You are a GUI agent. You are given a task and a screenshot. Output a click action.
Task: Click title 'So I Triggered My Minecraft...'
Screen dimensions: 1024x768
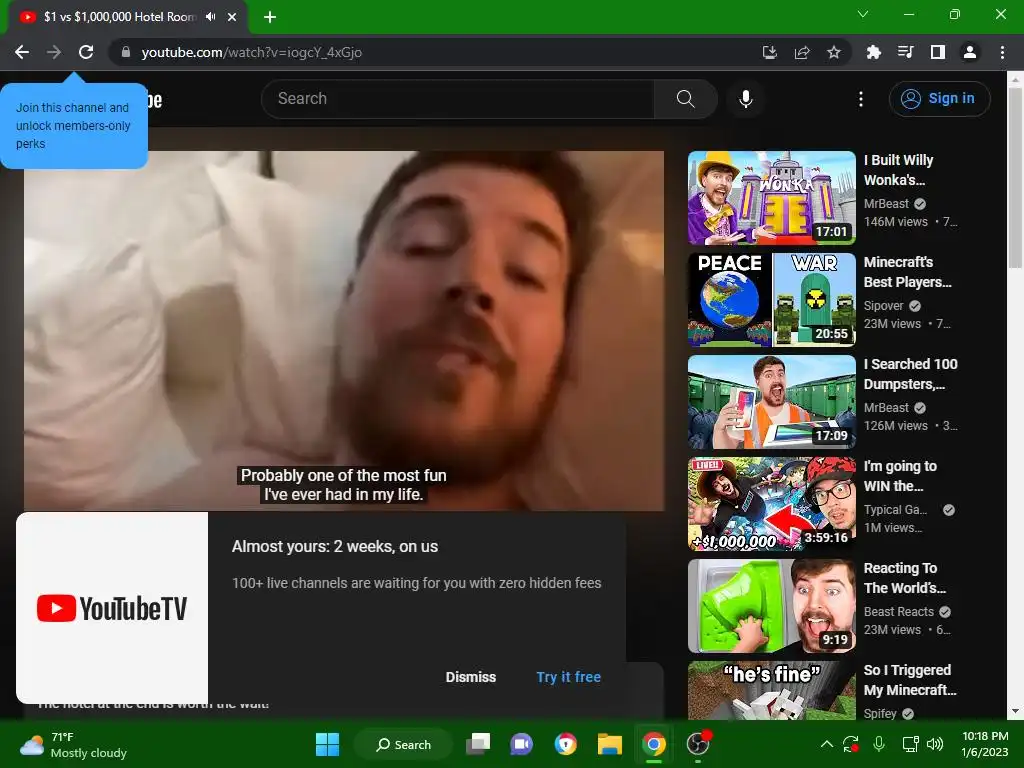point(910,680)
